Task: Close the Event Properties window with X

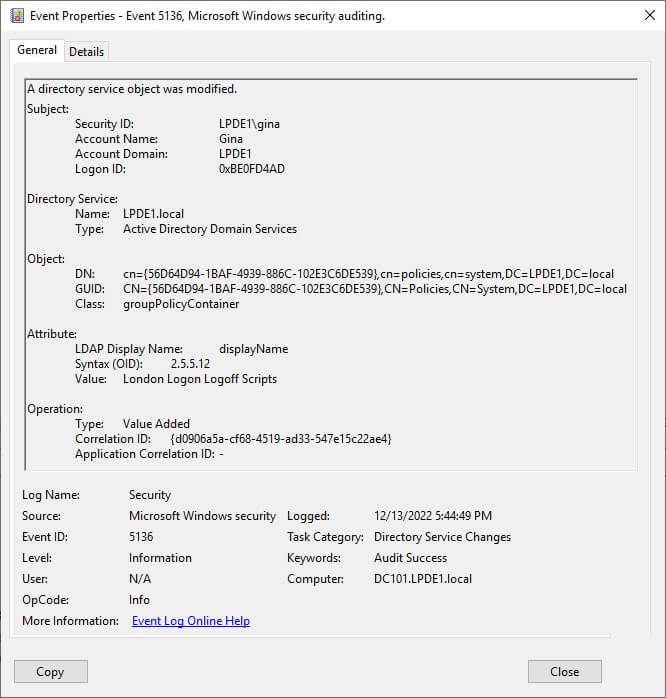Action: (650, 15)
